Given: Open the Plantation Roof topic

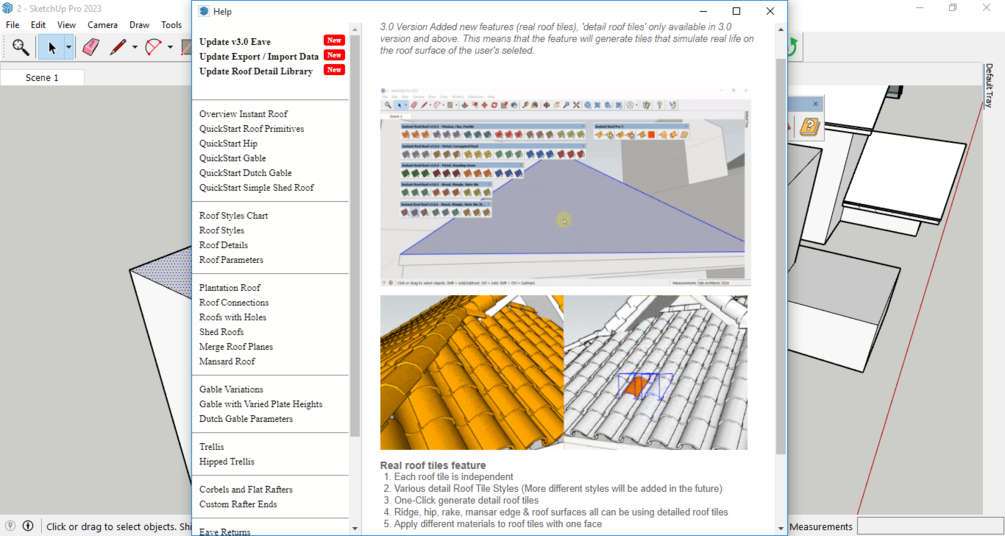Looking at the screenshot, I should (229, 288).
